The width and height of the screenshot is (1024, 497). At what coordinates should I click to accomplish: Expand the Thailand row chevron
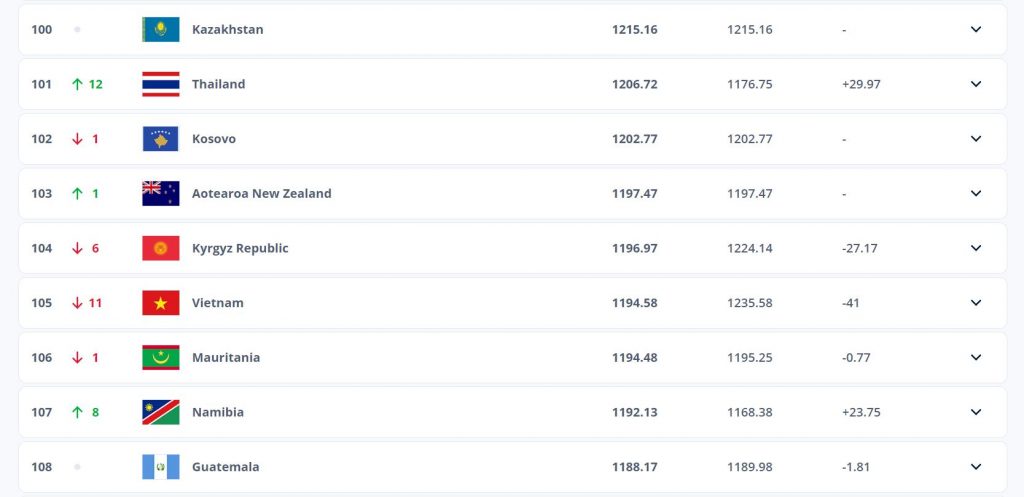(976, 84)
